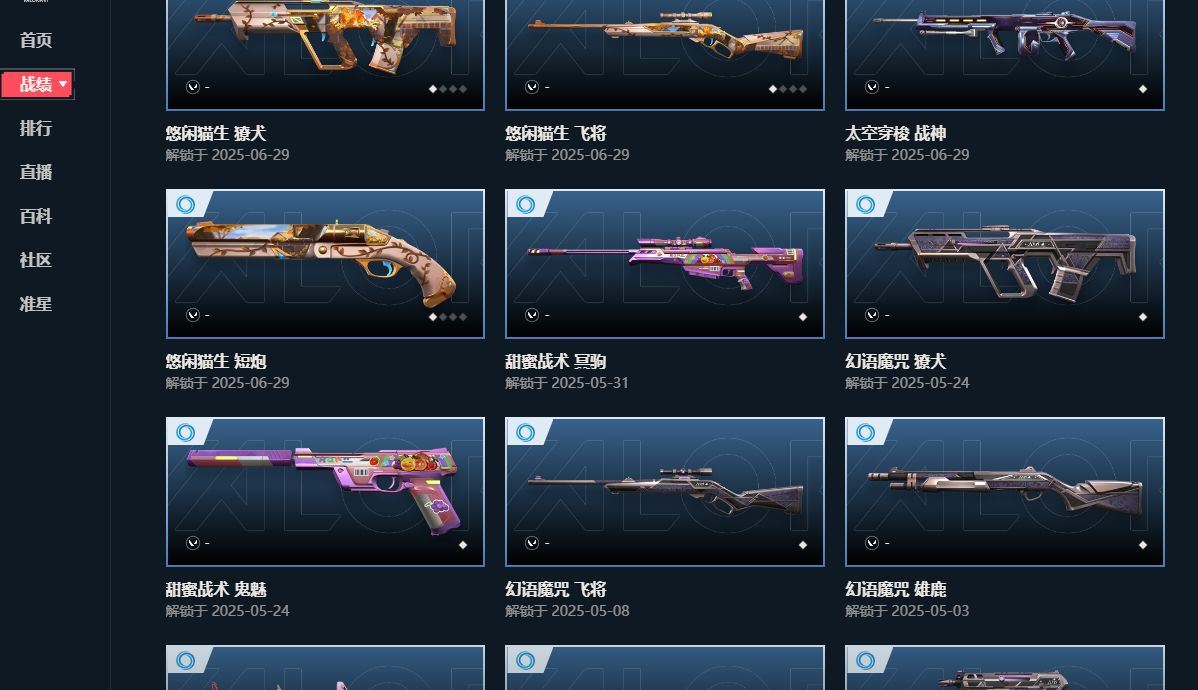This screenshot has height=690, width=1198.
Task: Expand the 战绩 dropdown arrow in sidebar
Action: click(63, 84)
